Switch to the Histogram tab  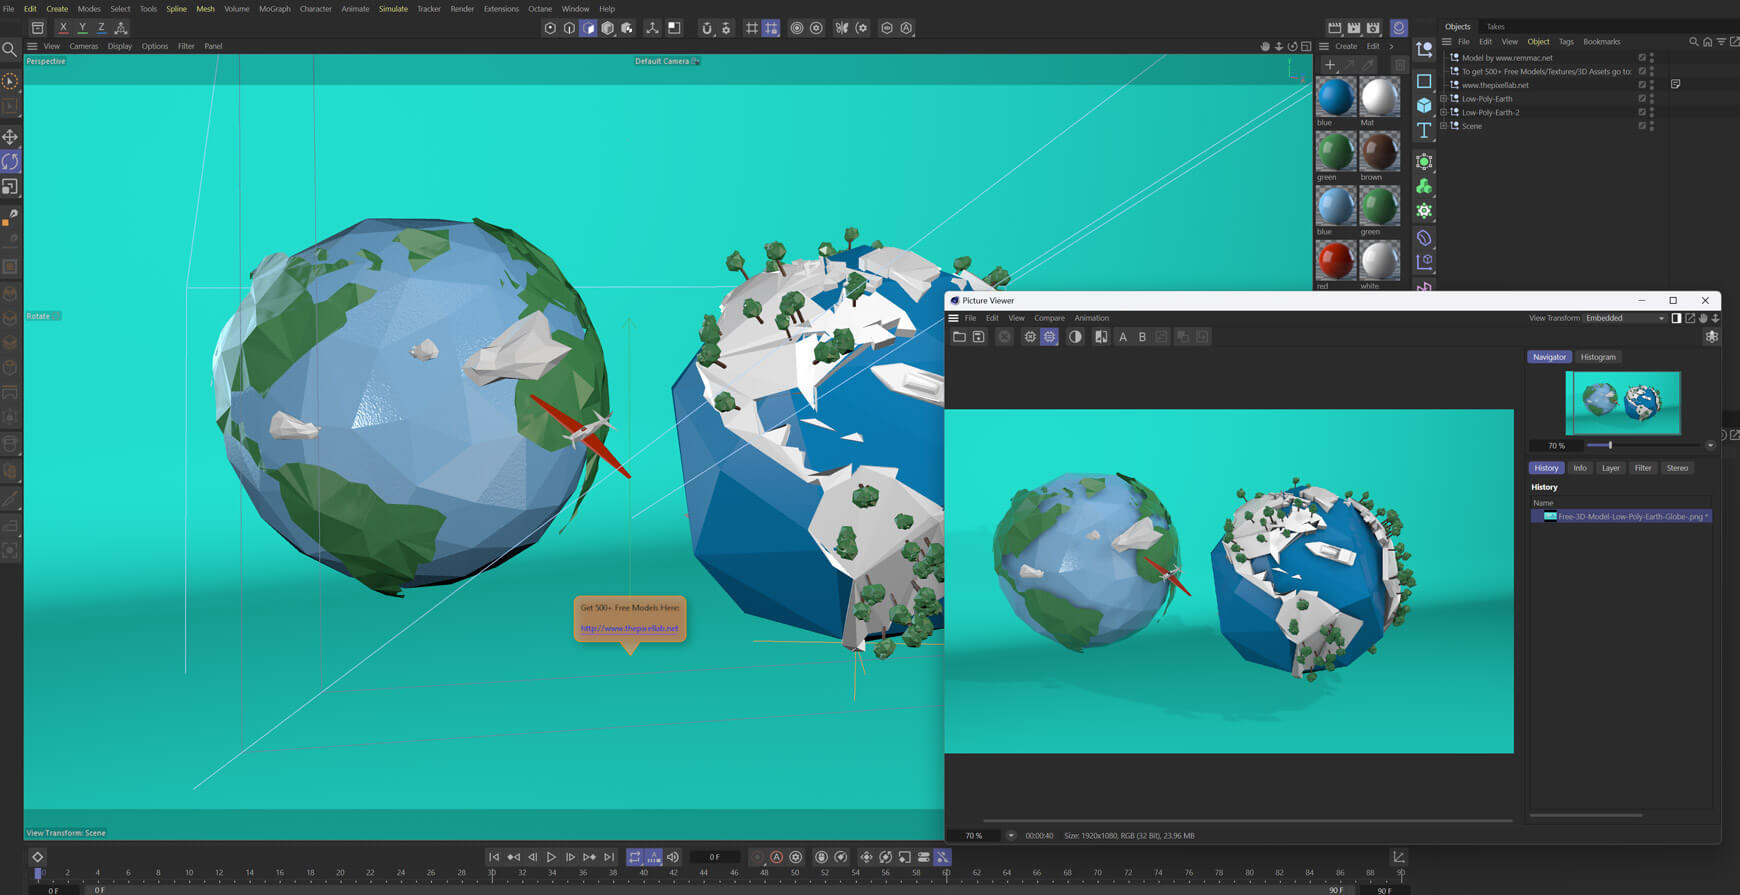click(x=1597, y=357)
